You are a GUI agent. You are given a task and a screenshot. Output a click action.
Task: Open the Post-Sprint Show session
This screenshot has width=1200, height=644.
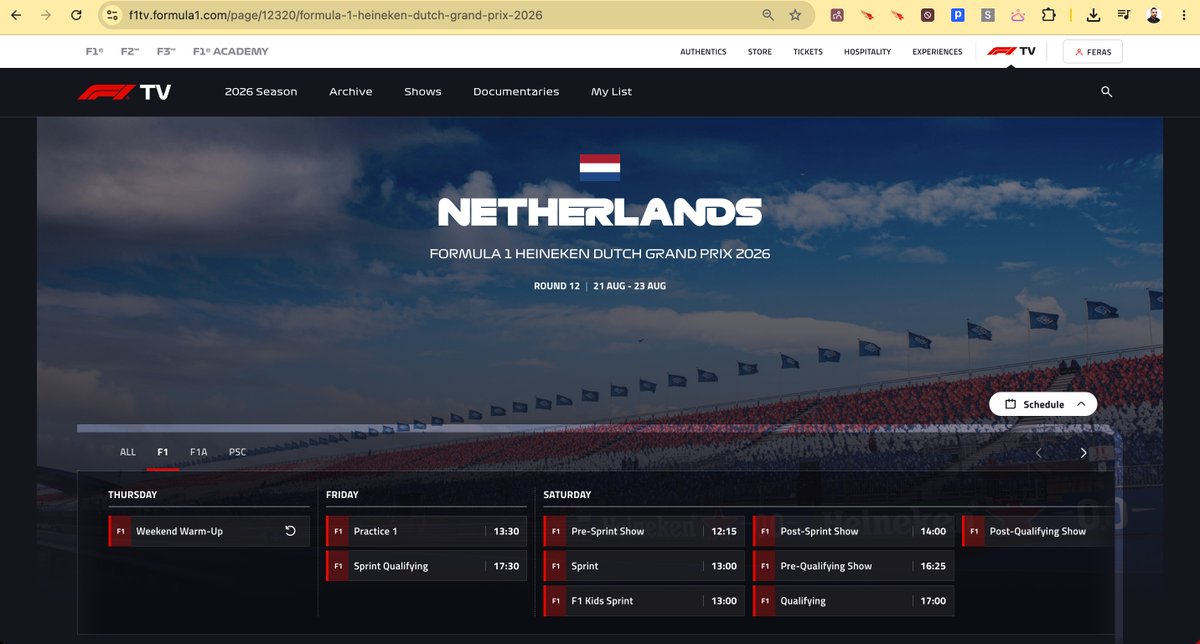853,531
